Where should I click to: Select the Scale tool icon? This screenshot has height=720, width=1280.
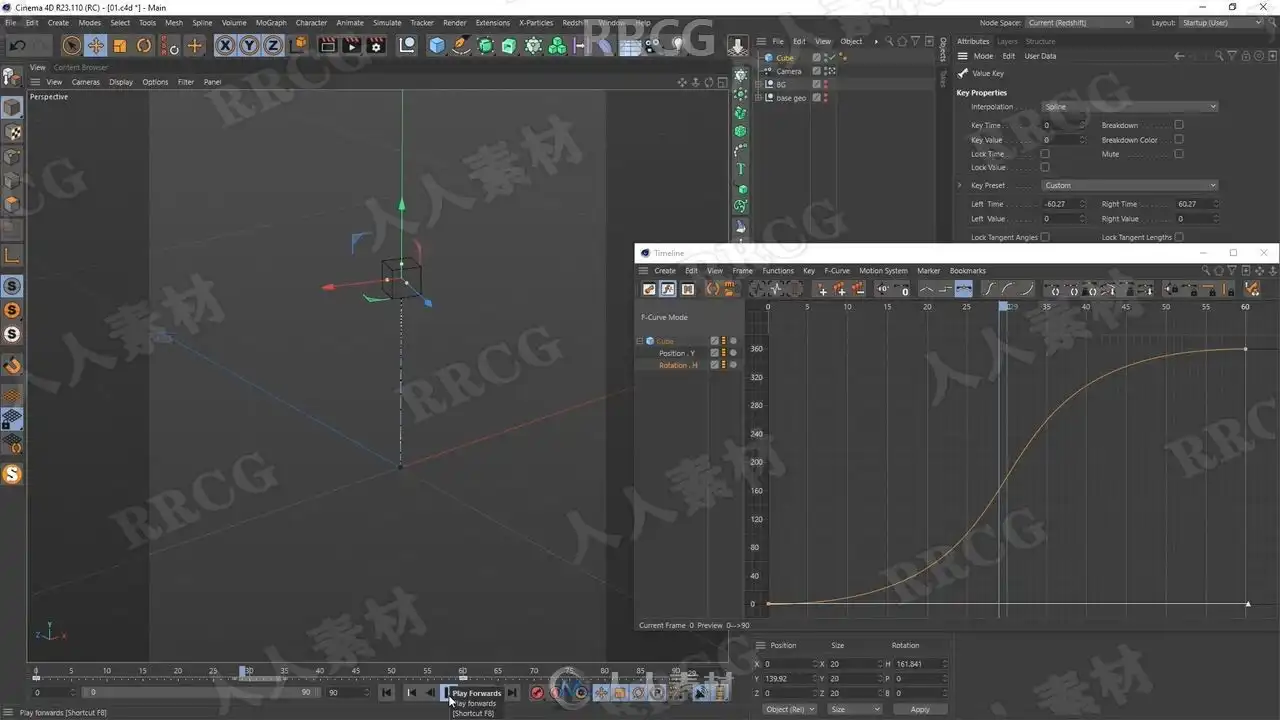click(120, 45)
